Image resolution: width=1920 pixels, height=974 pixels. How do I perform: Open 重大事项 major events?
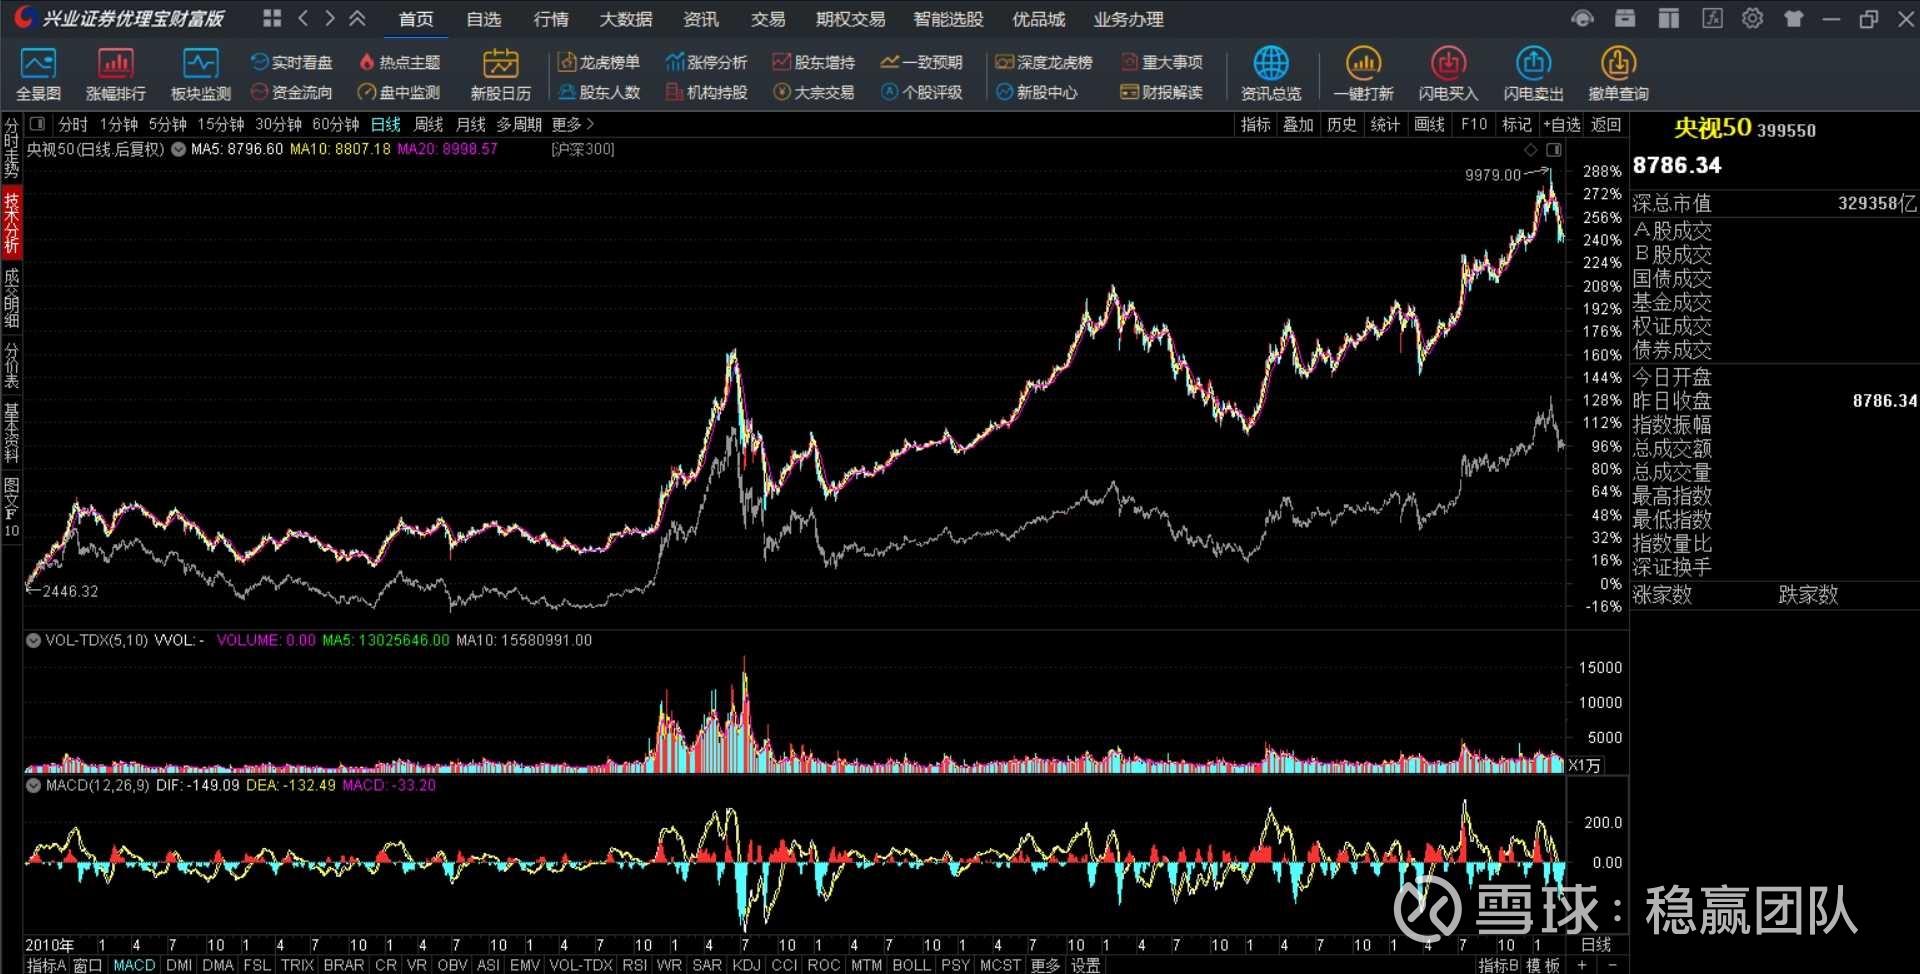(1162, 62)
